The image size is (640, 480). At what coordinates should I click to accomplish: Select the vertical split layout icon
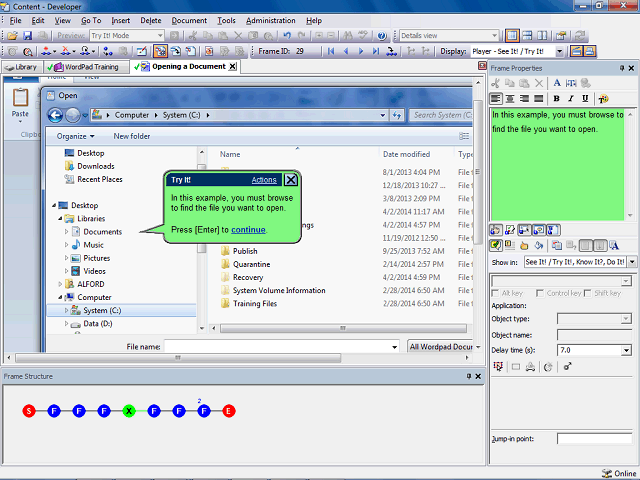[x=542, y=36]
